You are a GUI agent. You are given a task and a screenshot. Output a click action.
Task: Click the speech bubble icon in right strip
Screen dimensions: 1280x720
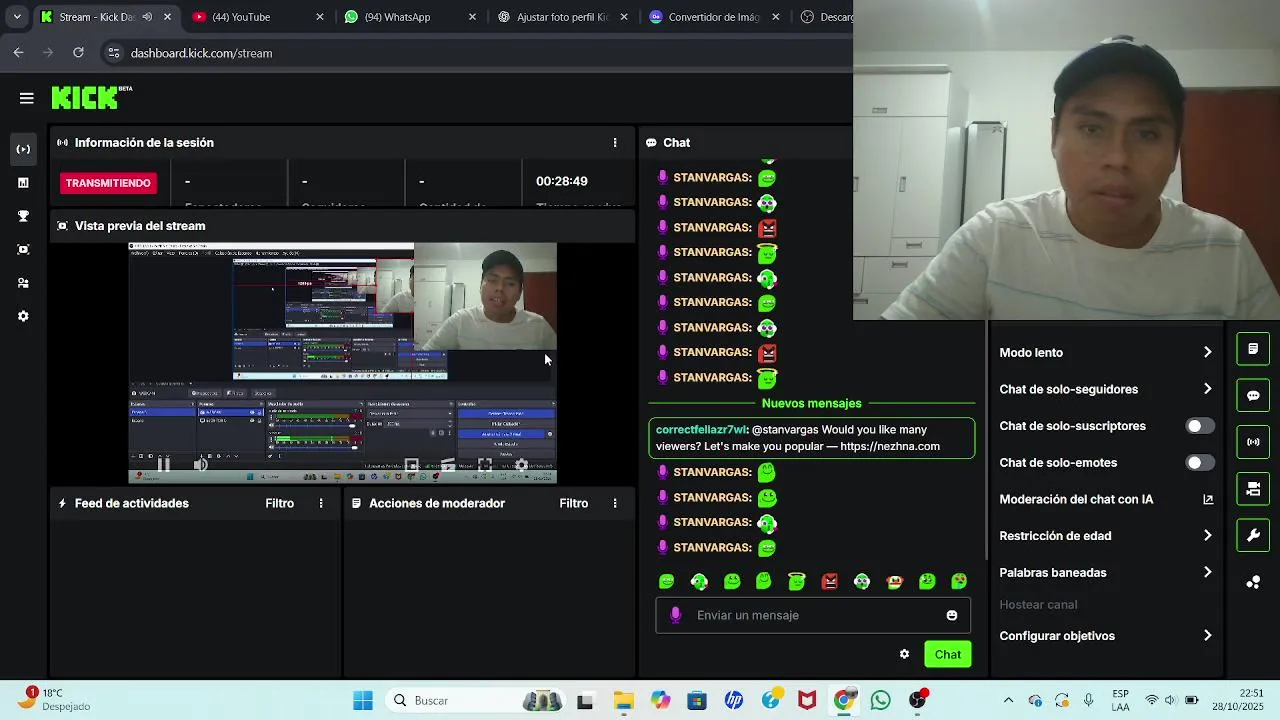[x=1253, y=395]
